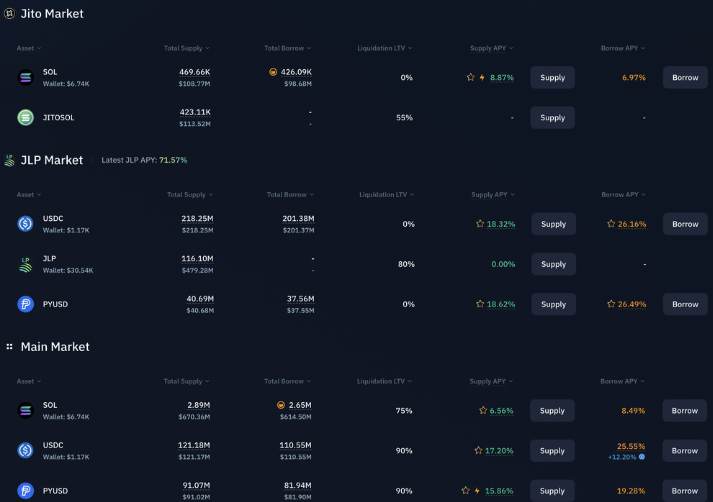The width and height of the screenshot is (713, 502).
Task: Click the Latest JLP APY 71.57% value
Action: click(x=173, y=160)
